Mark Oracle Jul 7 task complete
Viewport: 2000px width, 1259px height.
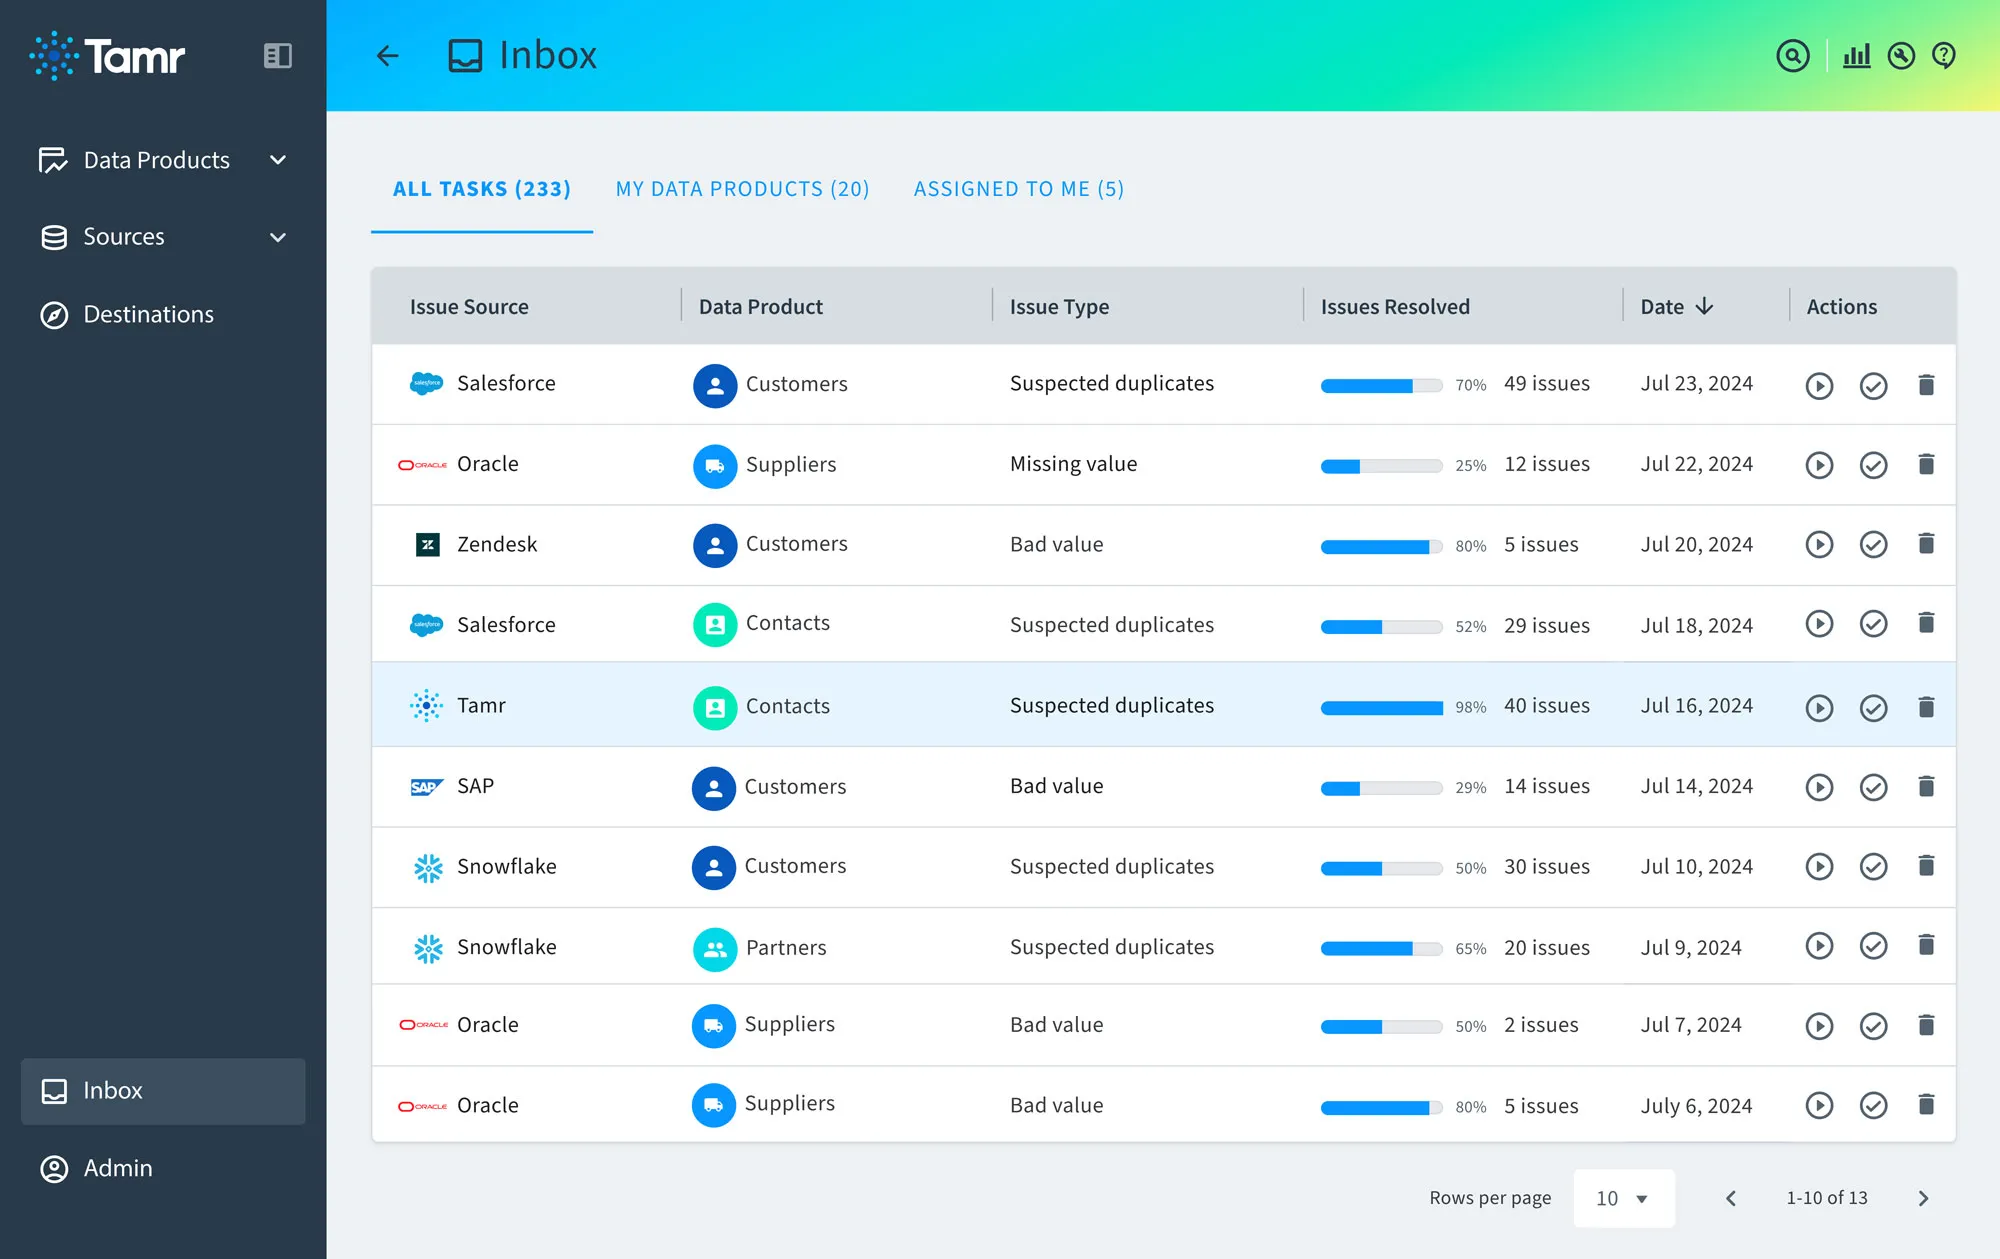point(1873,1026)
